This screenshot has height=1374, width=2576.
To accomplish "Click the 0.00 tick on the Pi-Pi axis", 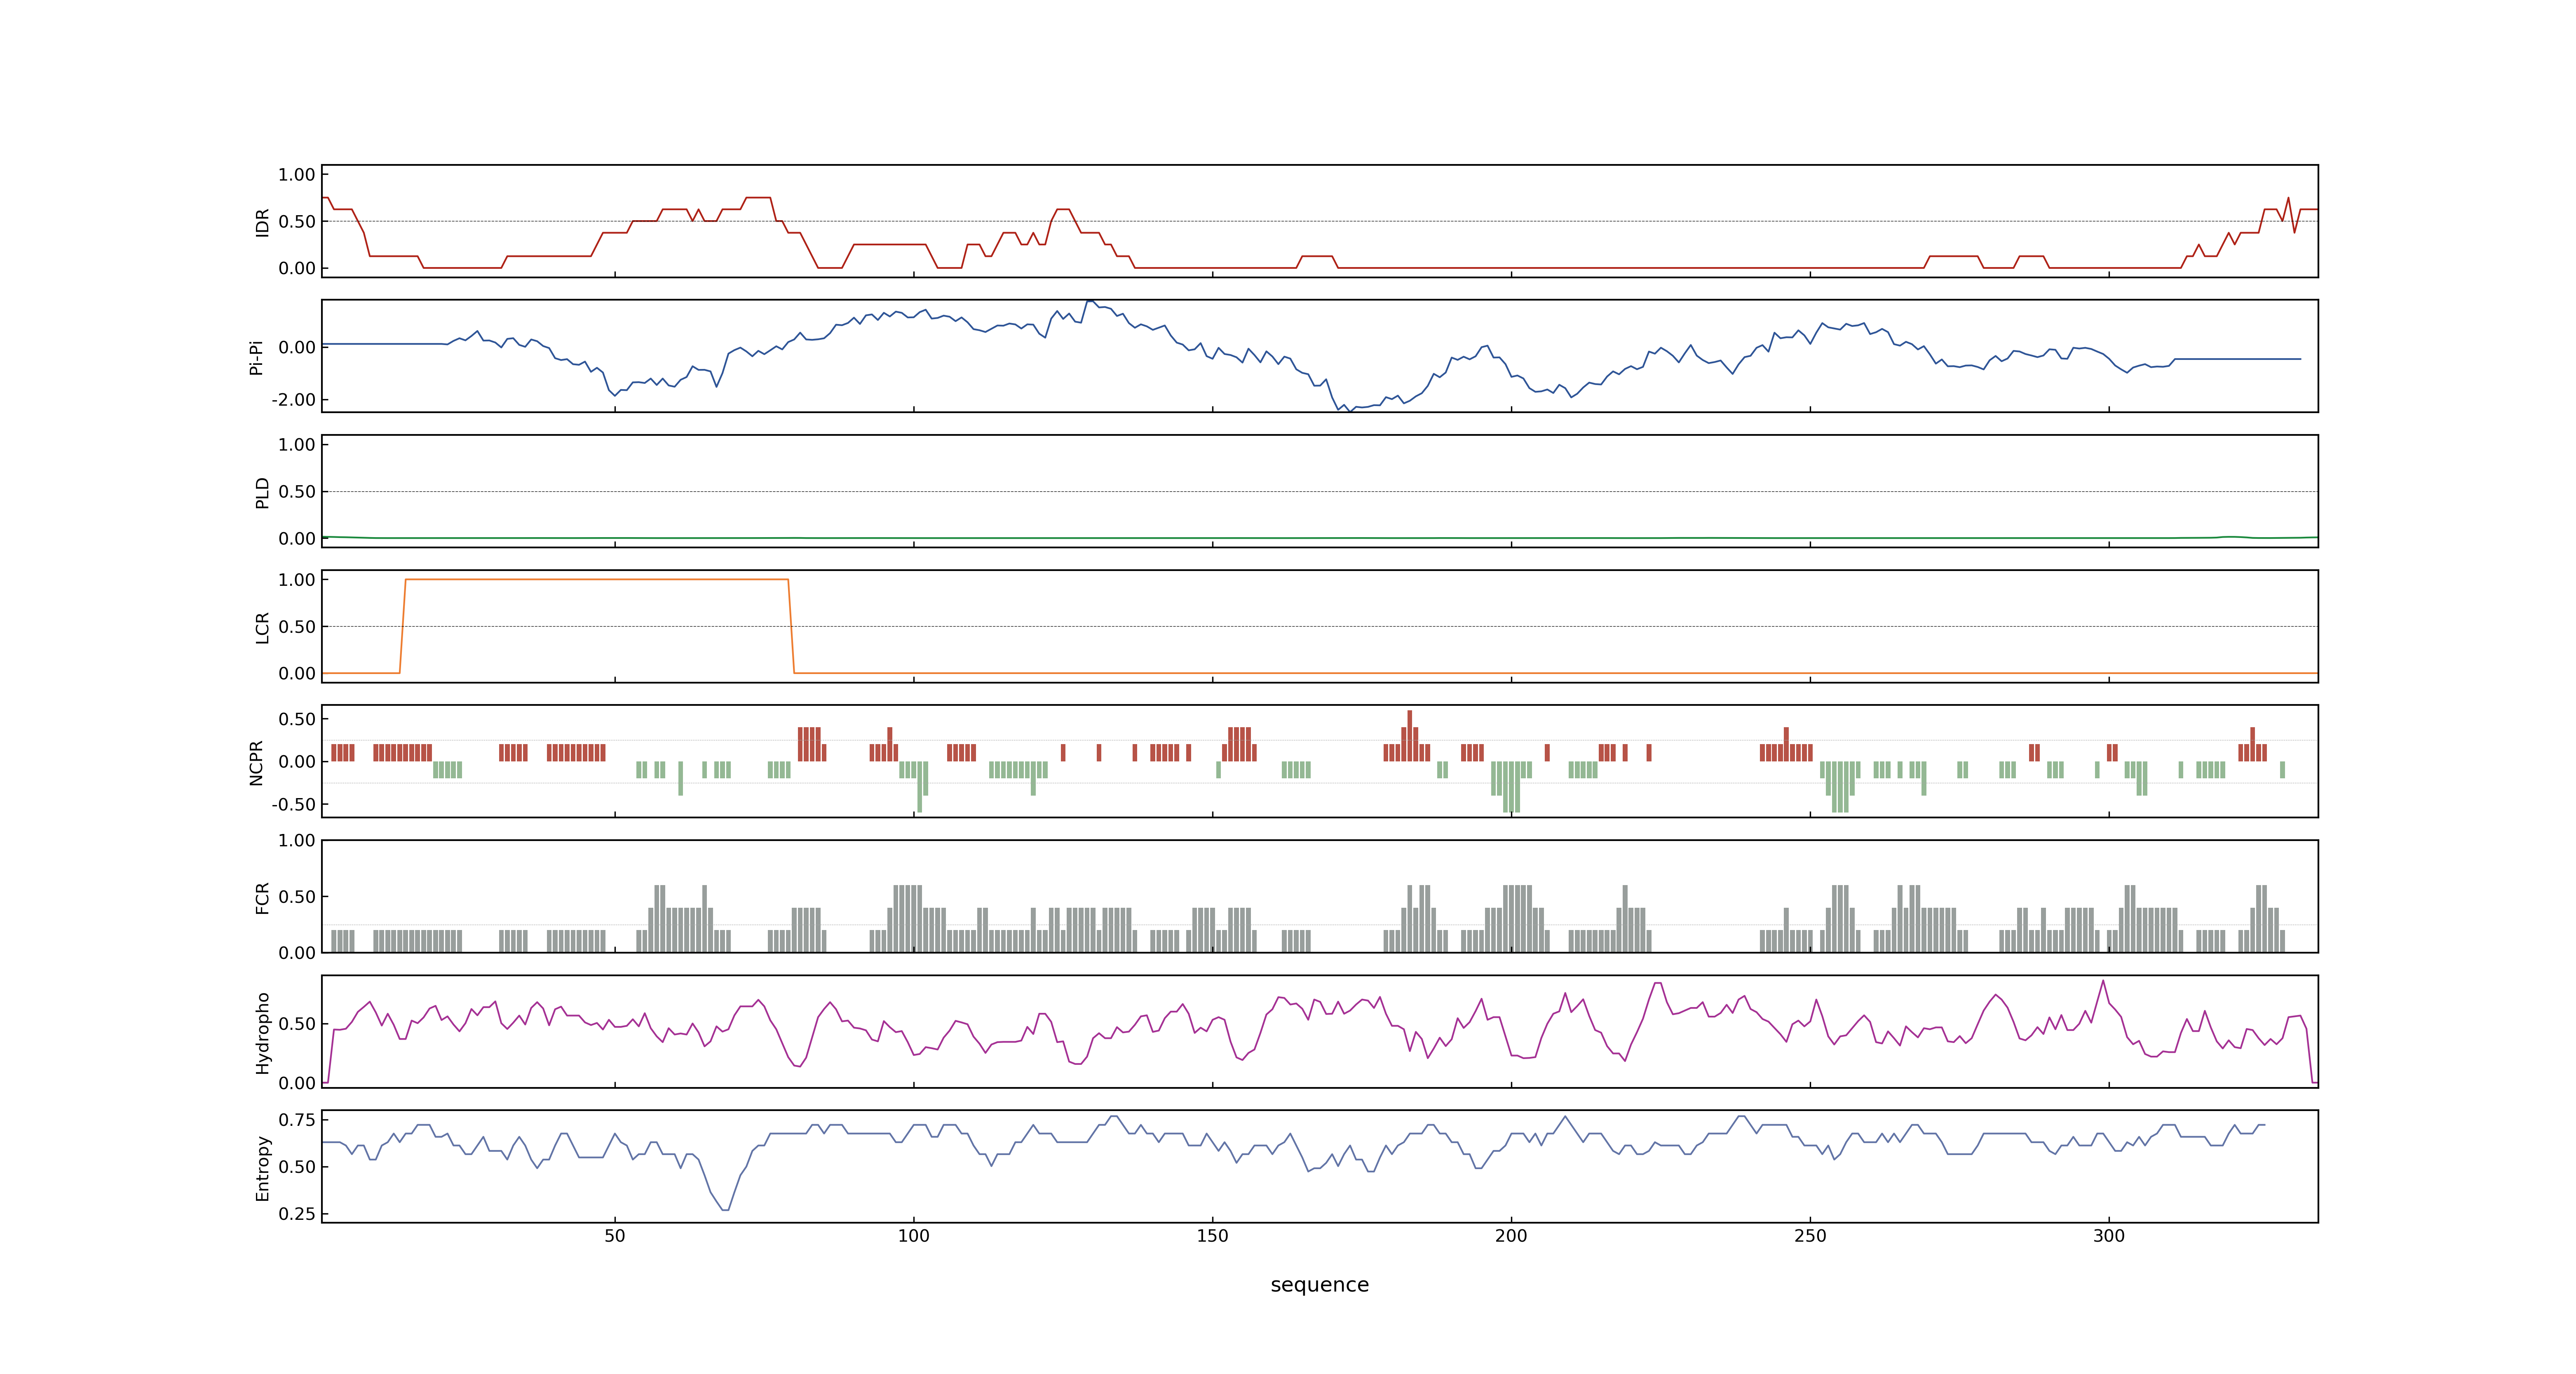I will click(x=297, y=348).
